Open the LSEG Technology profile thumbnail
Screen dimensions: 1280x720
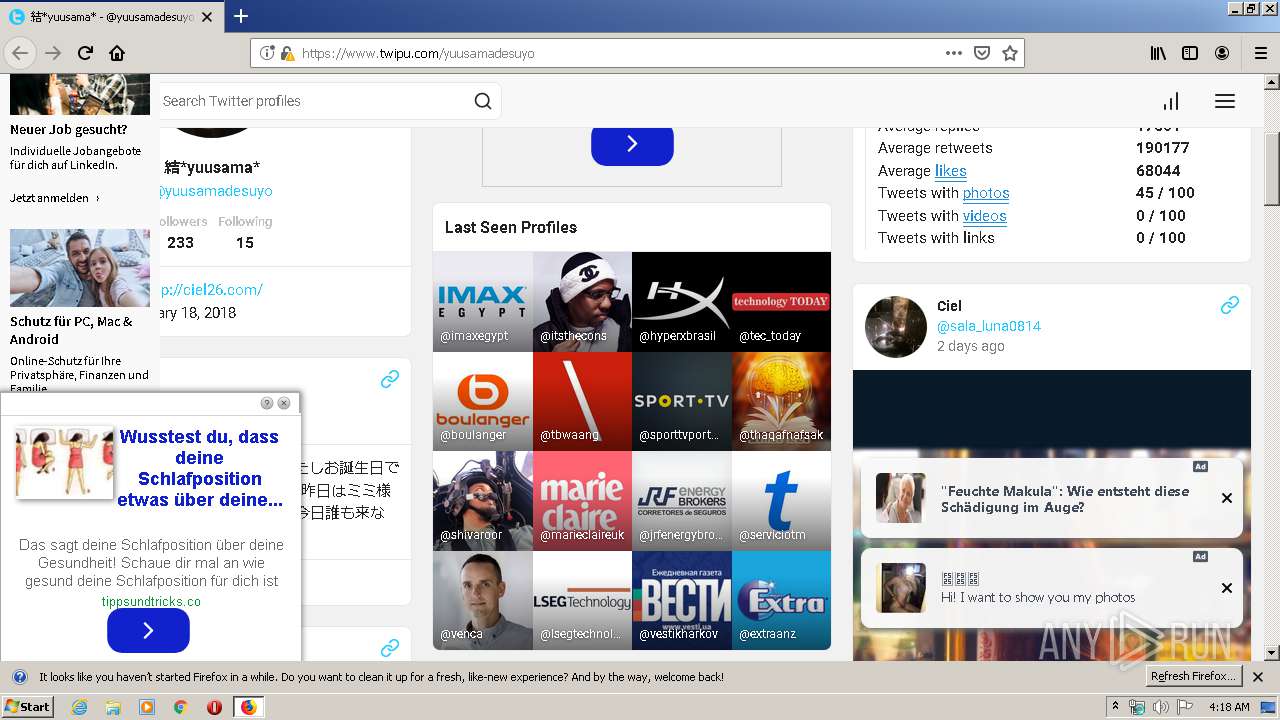582,600
